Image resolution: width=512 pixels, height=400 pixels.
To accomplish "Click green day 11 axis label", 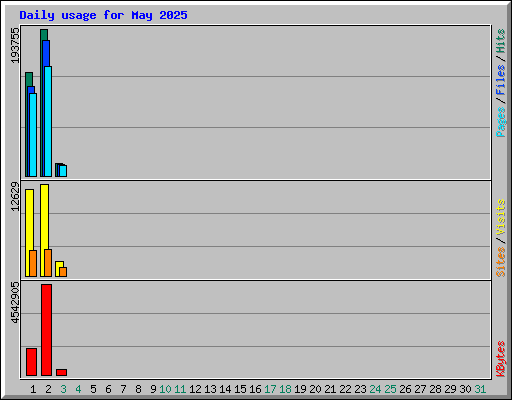I will click(x=180, y=389).
